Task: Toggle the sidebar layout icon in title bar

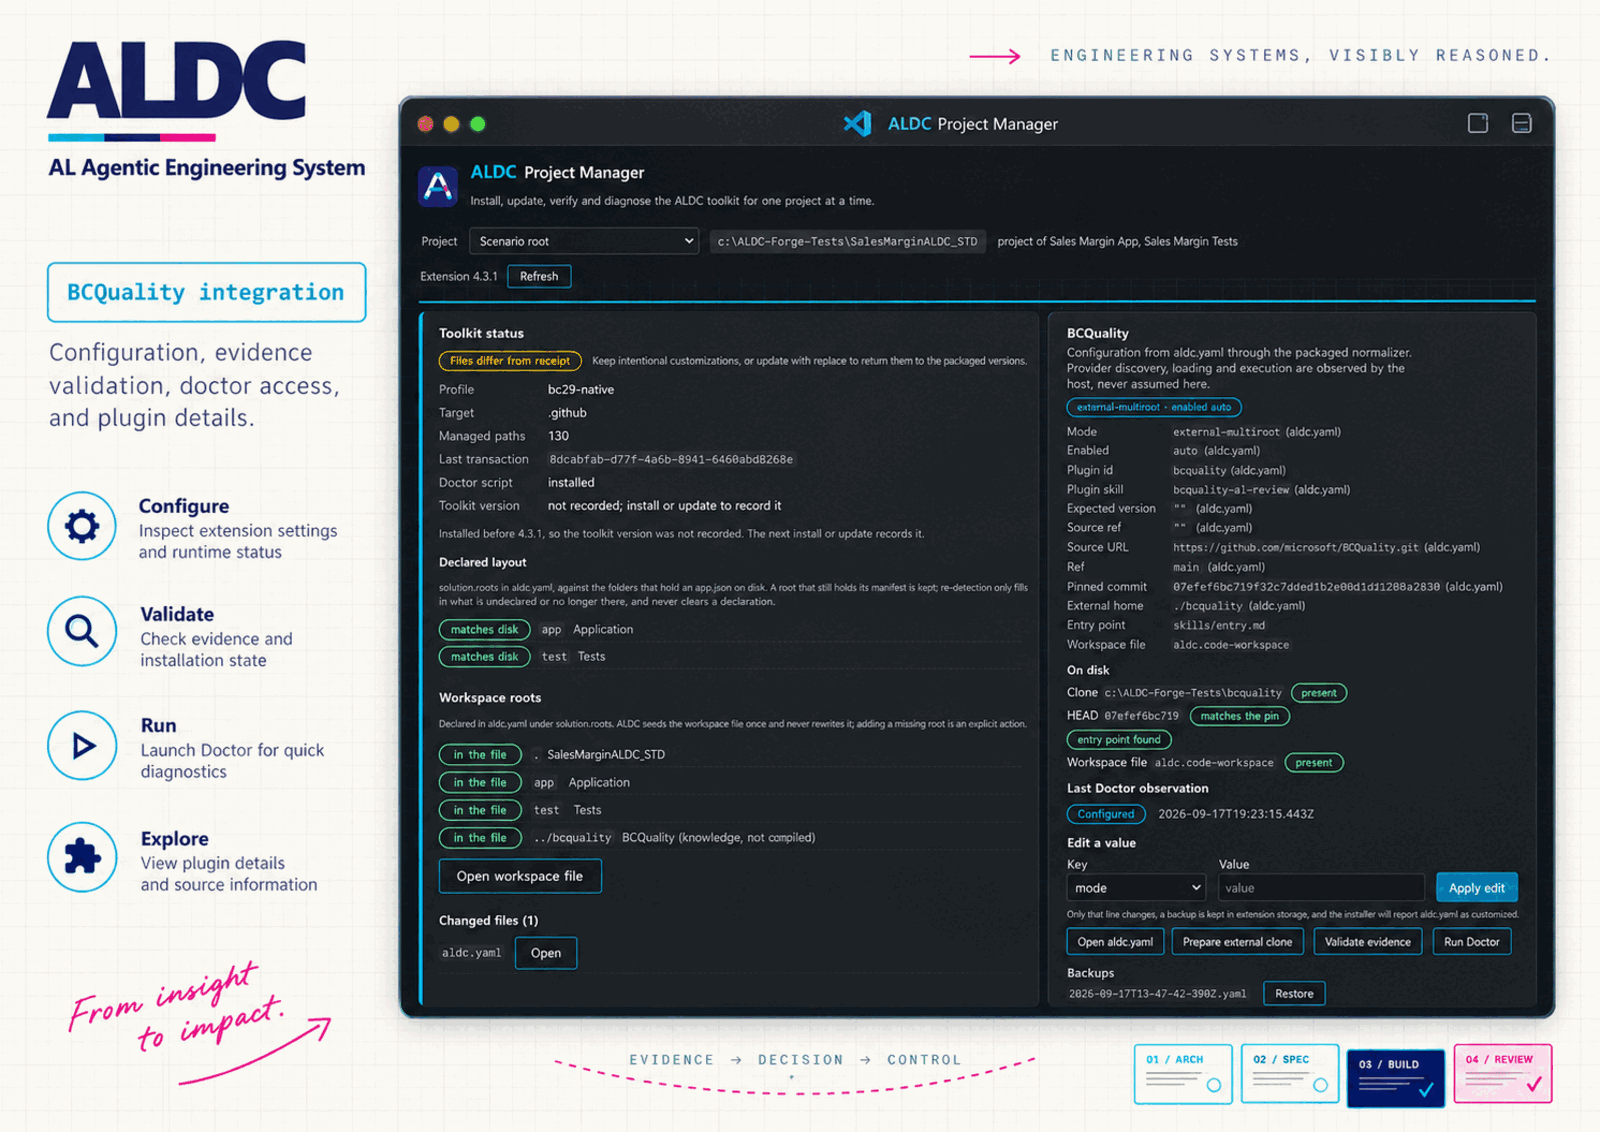Action: coord(1478,123)
